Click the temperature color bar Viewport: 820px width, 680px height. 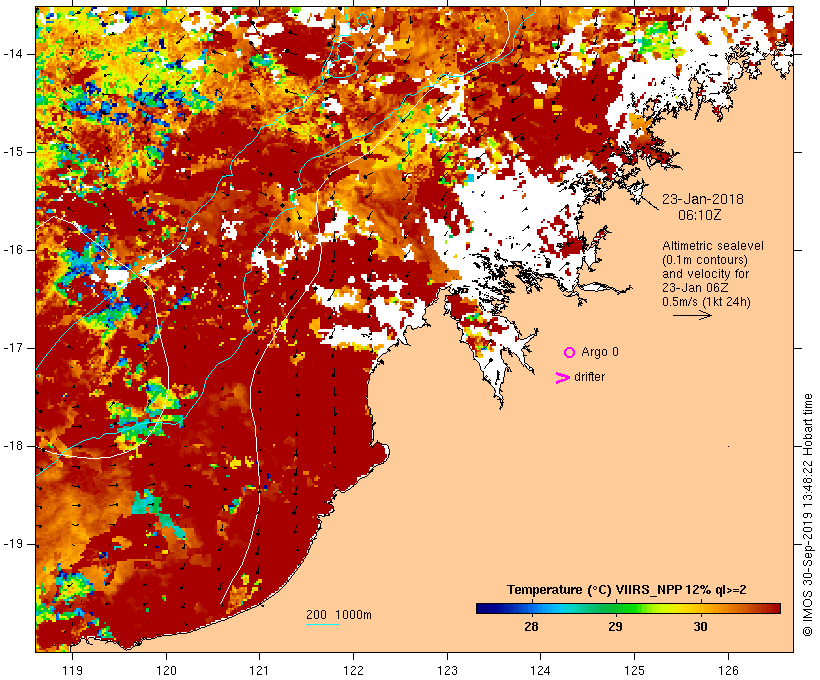coord(628,608)
